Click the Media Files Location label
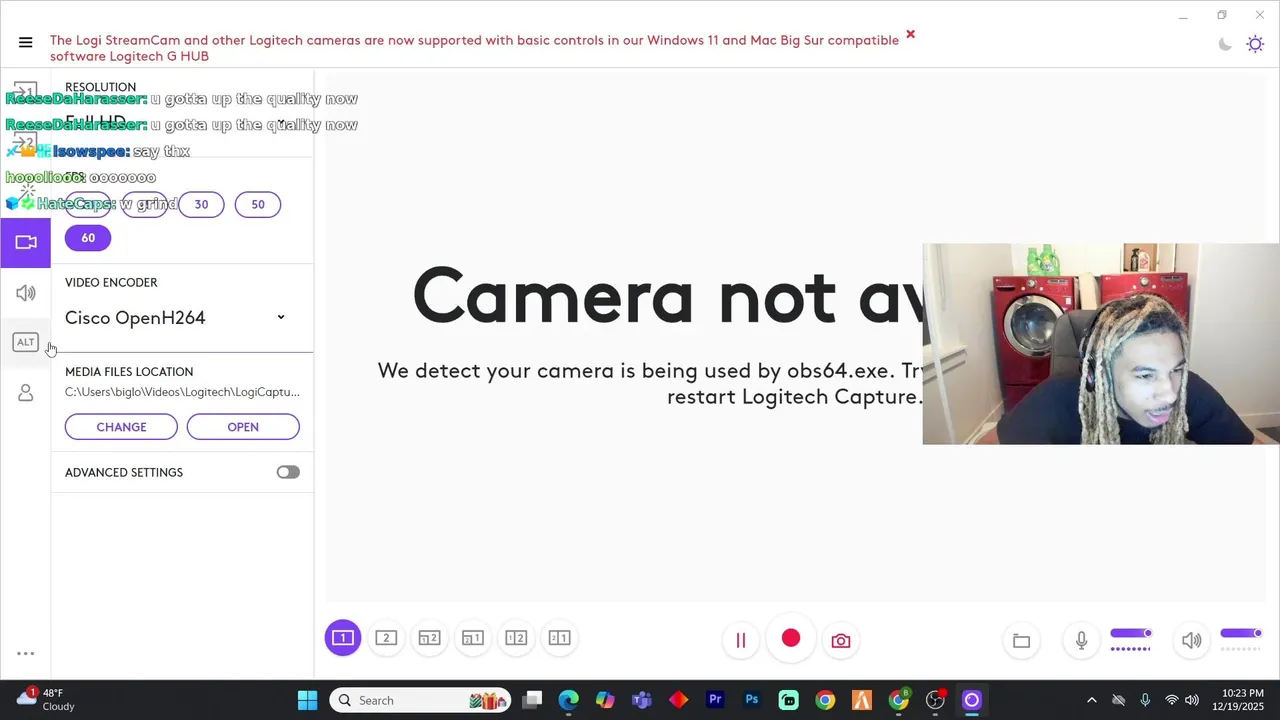The width and height of the screenshot is (1280, 720). 129,371
